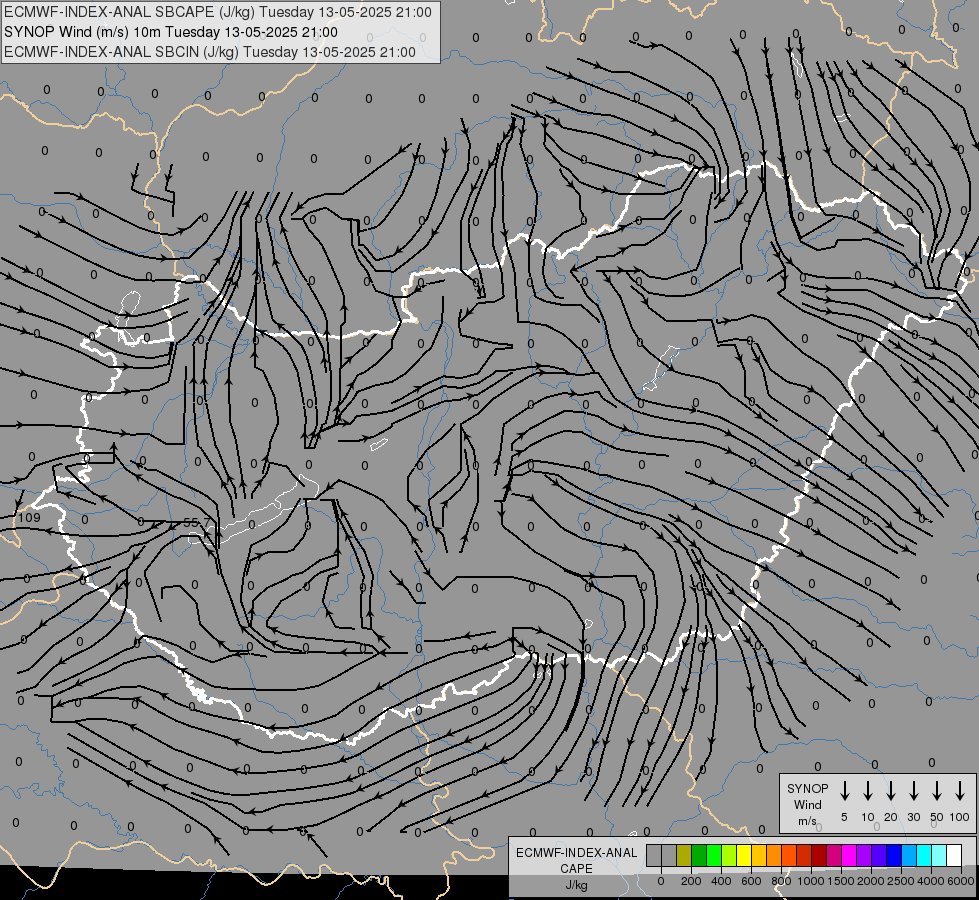Click the 10 m/s wind arrow in the legend
The height and width of the screenshot is (900, 979).
coord(868,791)
